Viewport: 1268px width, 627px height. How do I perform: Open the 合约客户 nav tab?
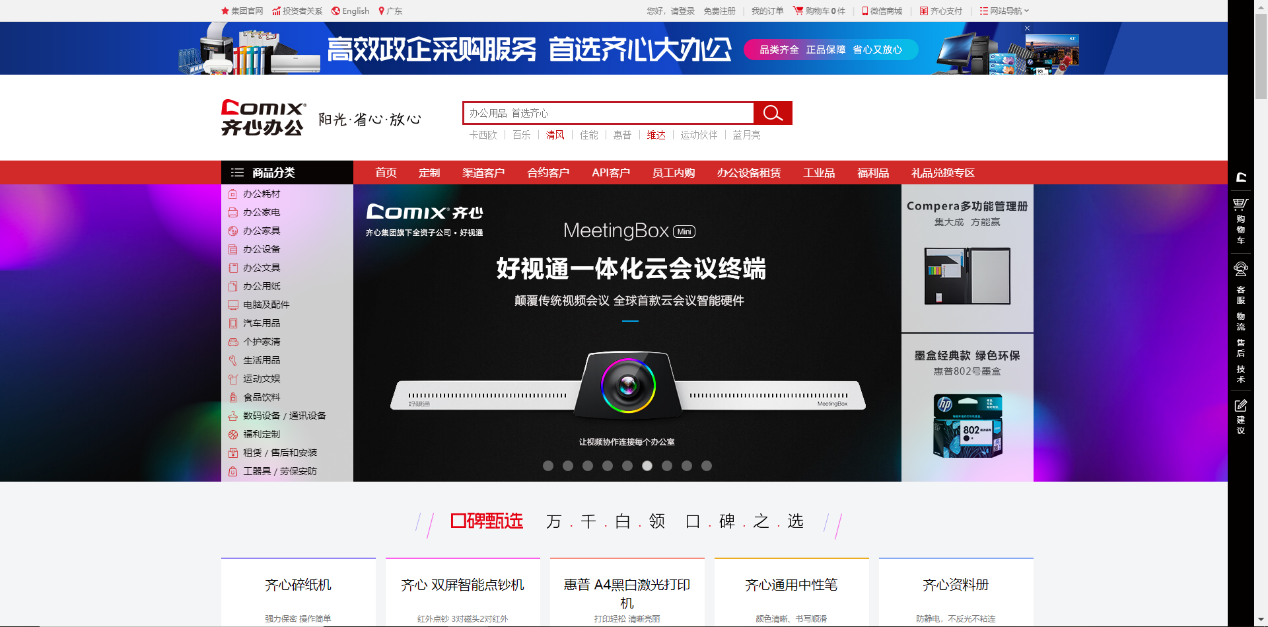[548, 173]
